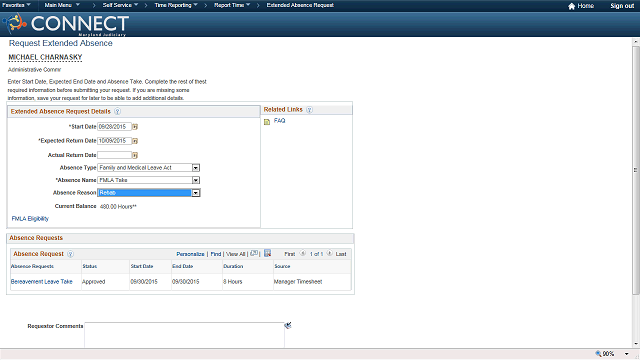640x360 pixels.
Task: Open the Main Menu dropdown
Action: (62, 5)
